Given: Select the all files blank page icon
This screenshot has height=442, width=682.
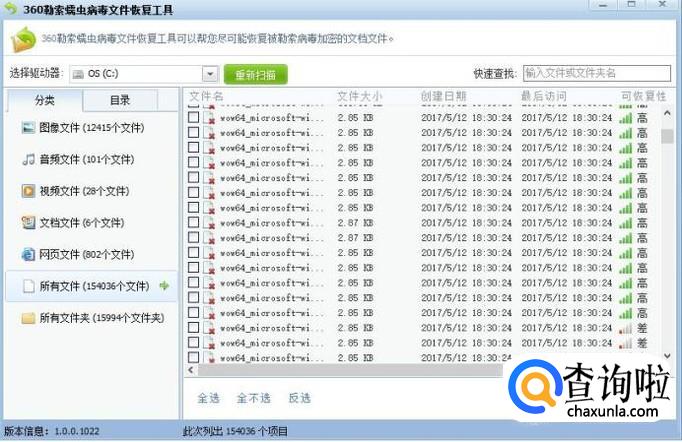Looking at the screenshot, I should (x=29, y=286).
